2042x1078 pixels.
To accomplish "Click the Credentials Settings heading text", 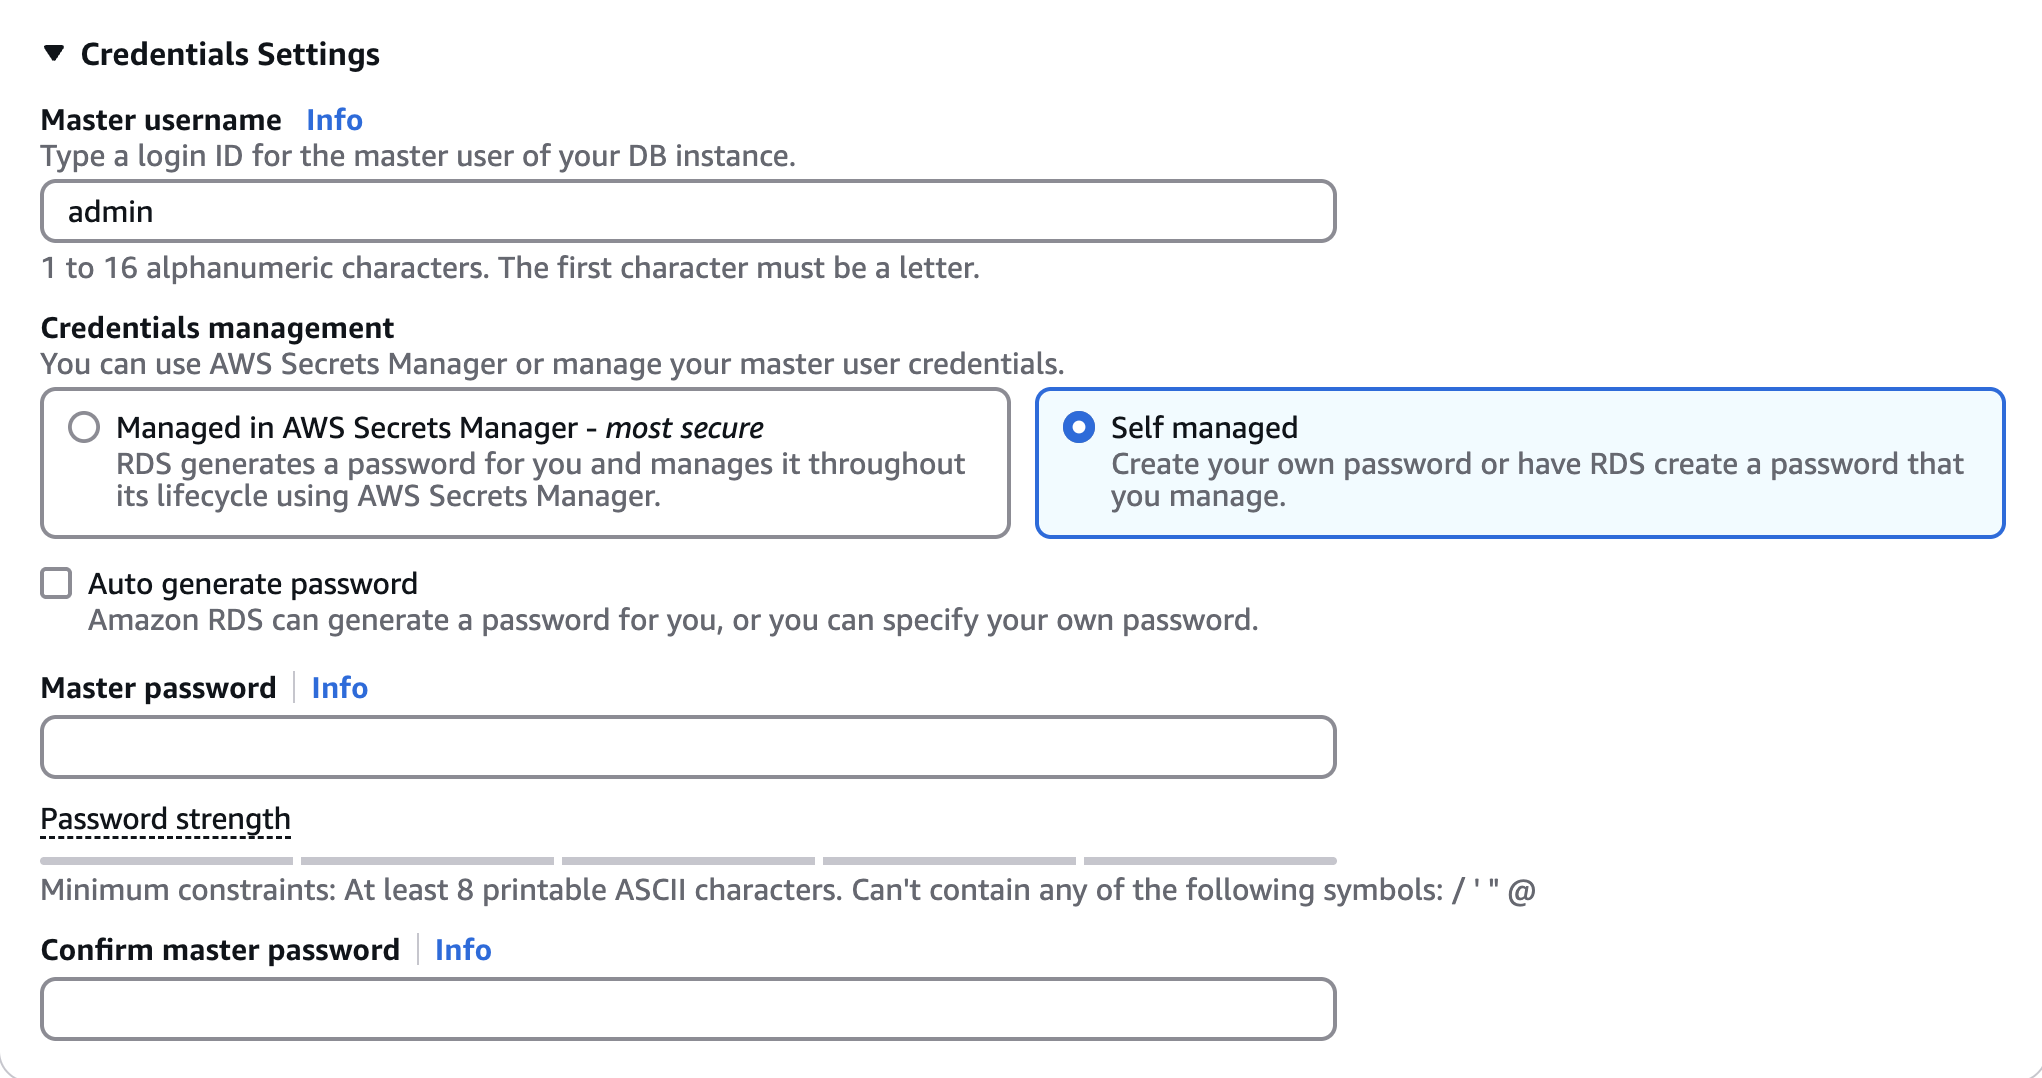I will point(230,54).
